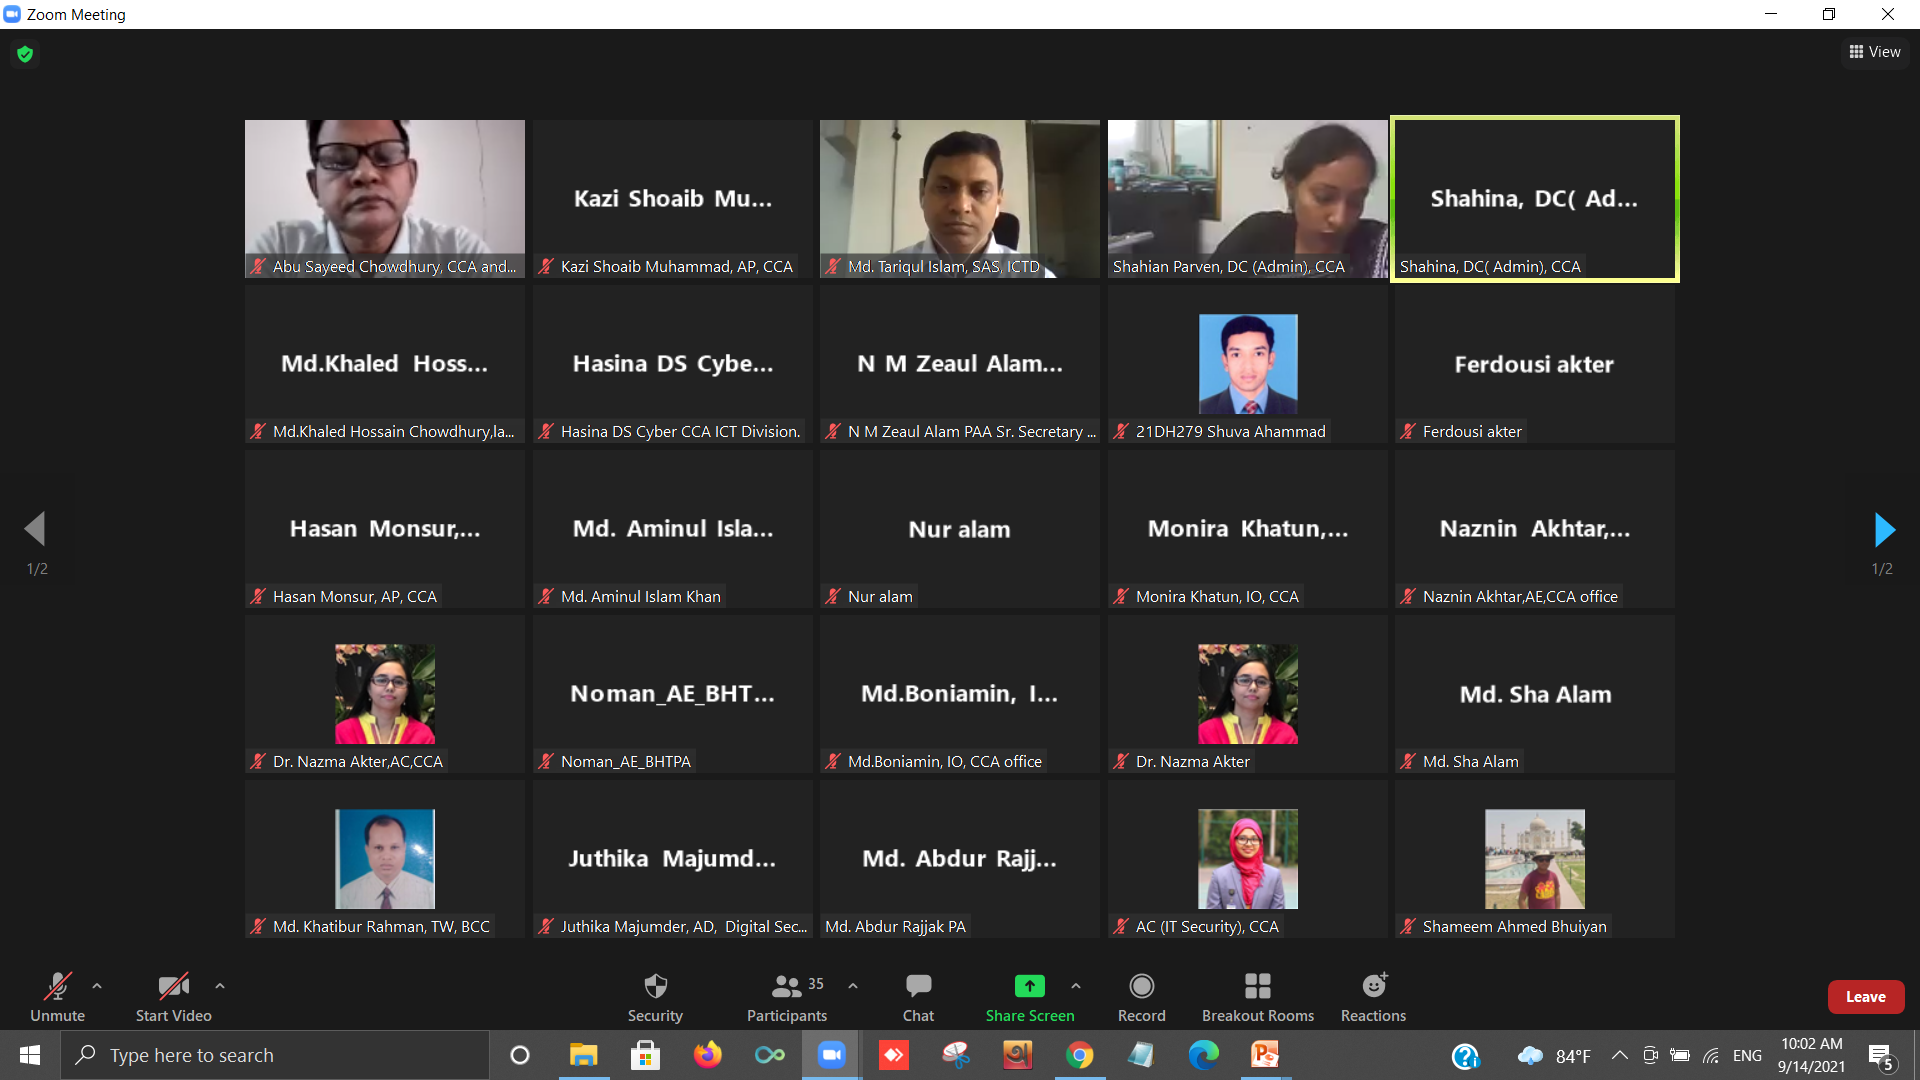Click the green encryption shield icon
1920x1080 pixels.
pyautogui.click(x=25, y=54)
